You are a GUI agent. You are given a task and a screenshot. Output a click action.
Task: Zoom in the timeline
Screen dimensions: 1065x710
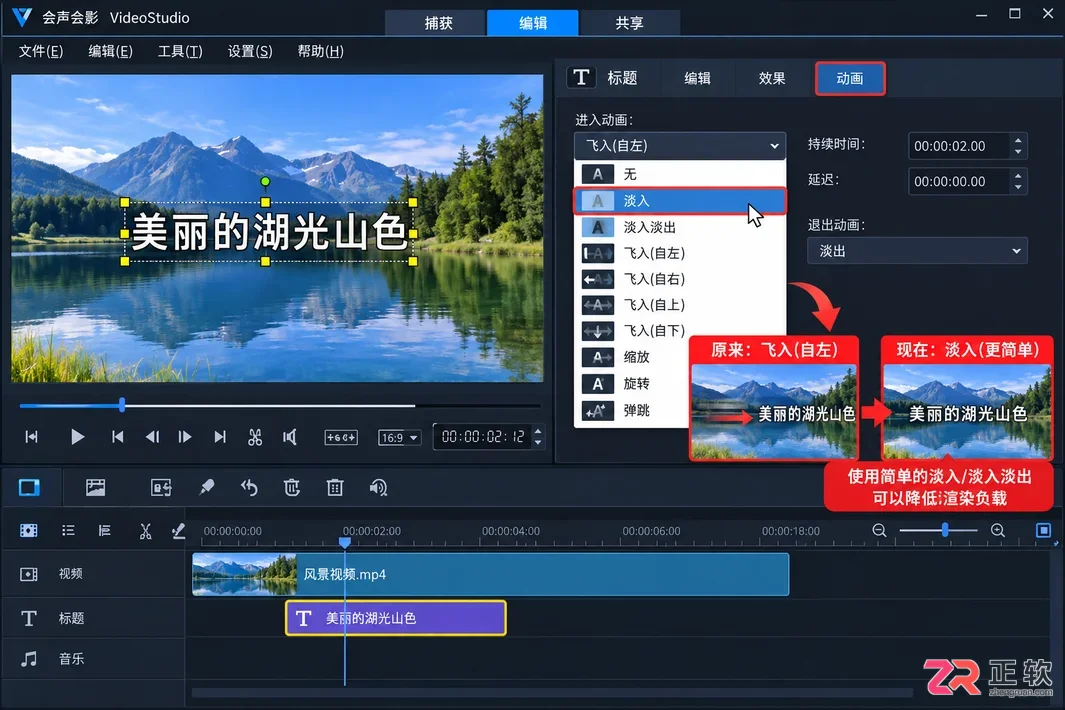click(x=998, y=530)
